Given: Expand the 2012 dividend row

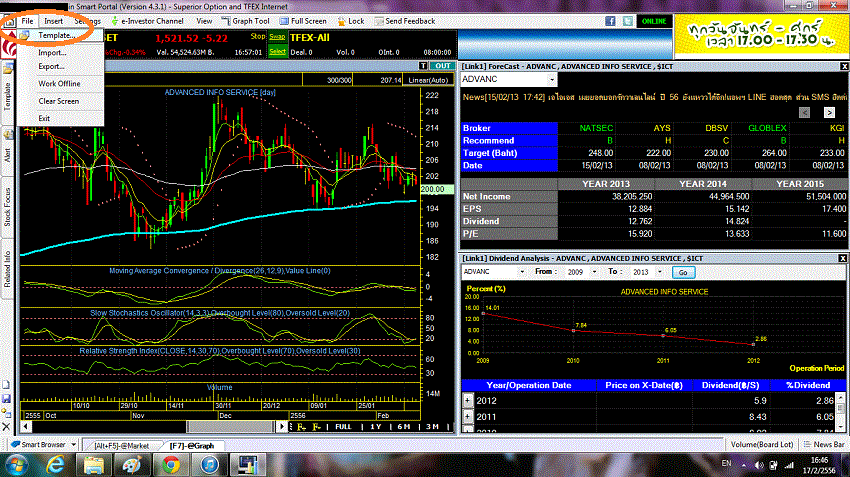Looking at the screenshot, I should (x=468, y=400).
